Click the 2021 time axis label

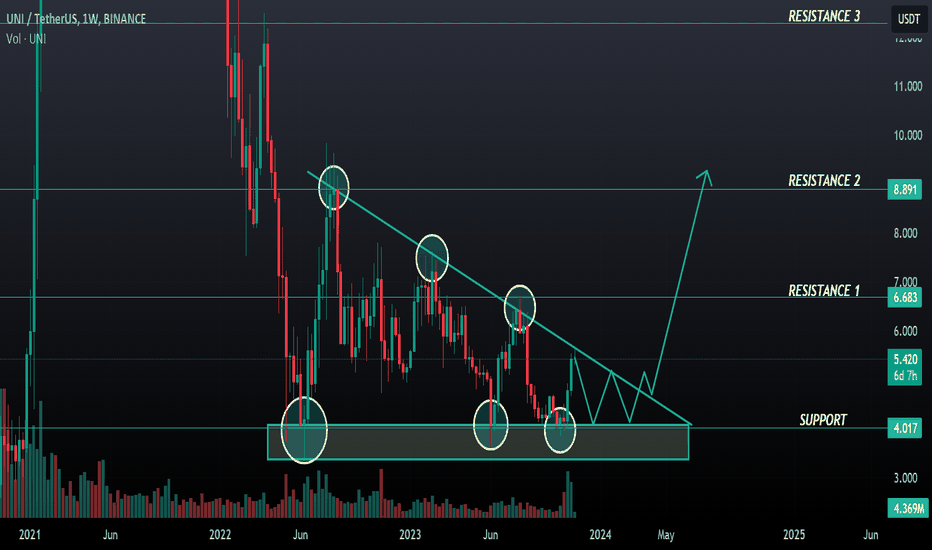30,535
